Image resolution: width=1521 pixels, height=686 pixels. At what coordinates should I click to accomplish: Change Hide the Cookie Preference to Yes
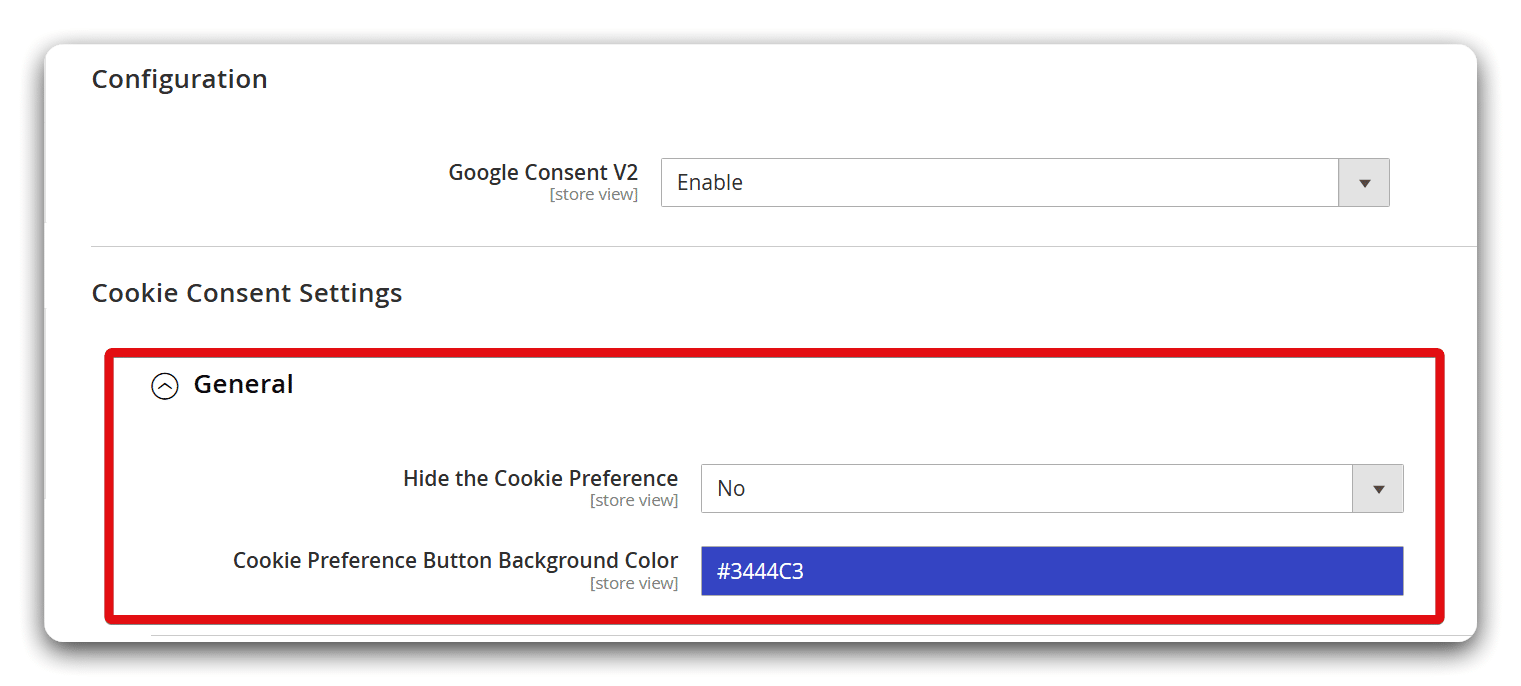(x=1020, y=488)
